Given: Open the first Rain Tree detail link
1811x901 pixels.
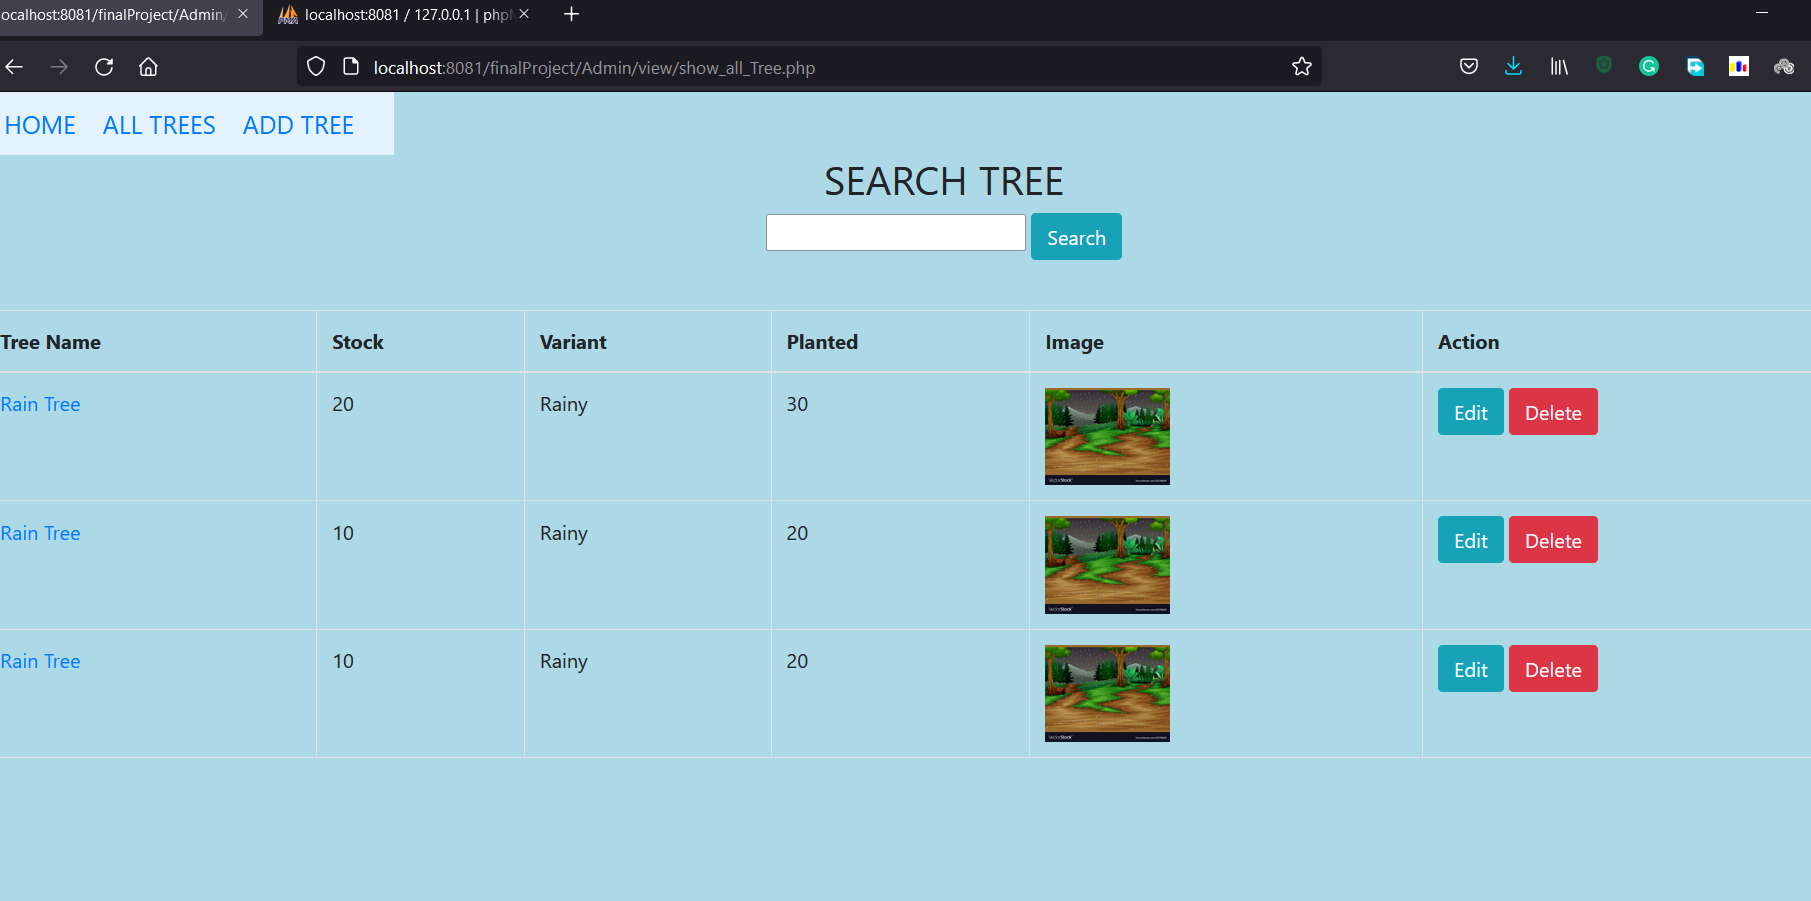Looking at the screenshot, I should [x=40, y=404].
